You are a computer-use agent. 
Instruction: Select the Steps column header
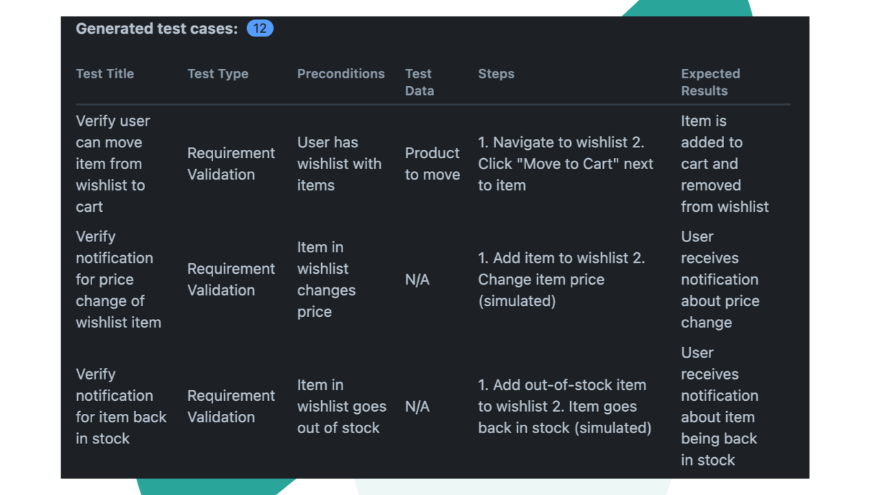point(496,74)
